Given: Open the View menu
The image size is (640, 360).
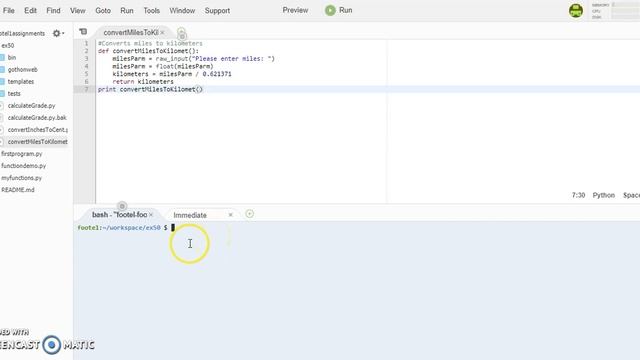Looking at the screenshot, I should pyautogui.click(x=78, y=11).
